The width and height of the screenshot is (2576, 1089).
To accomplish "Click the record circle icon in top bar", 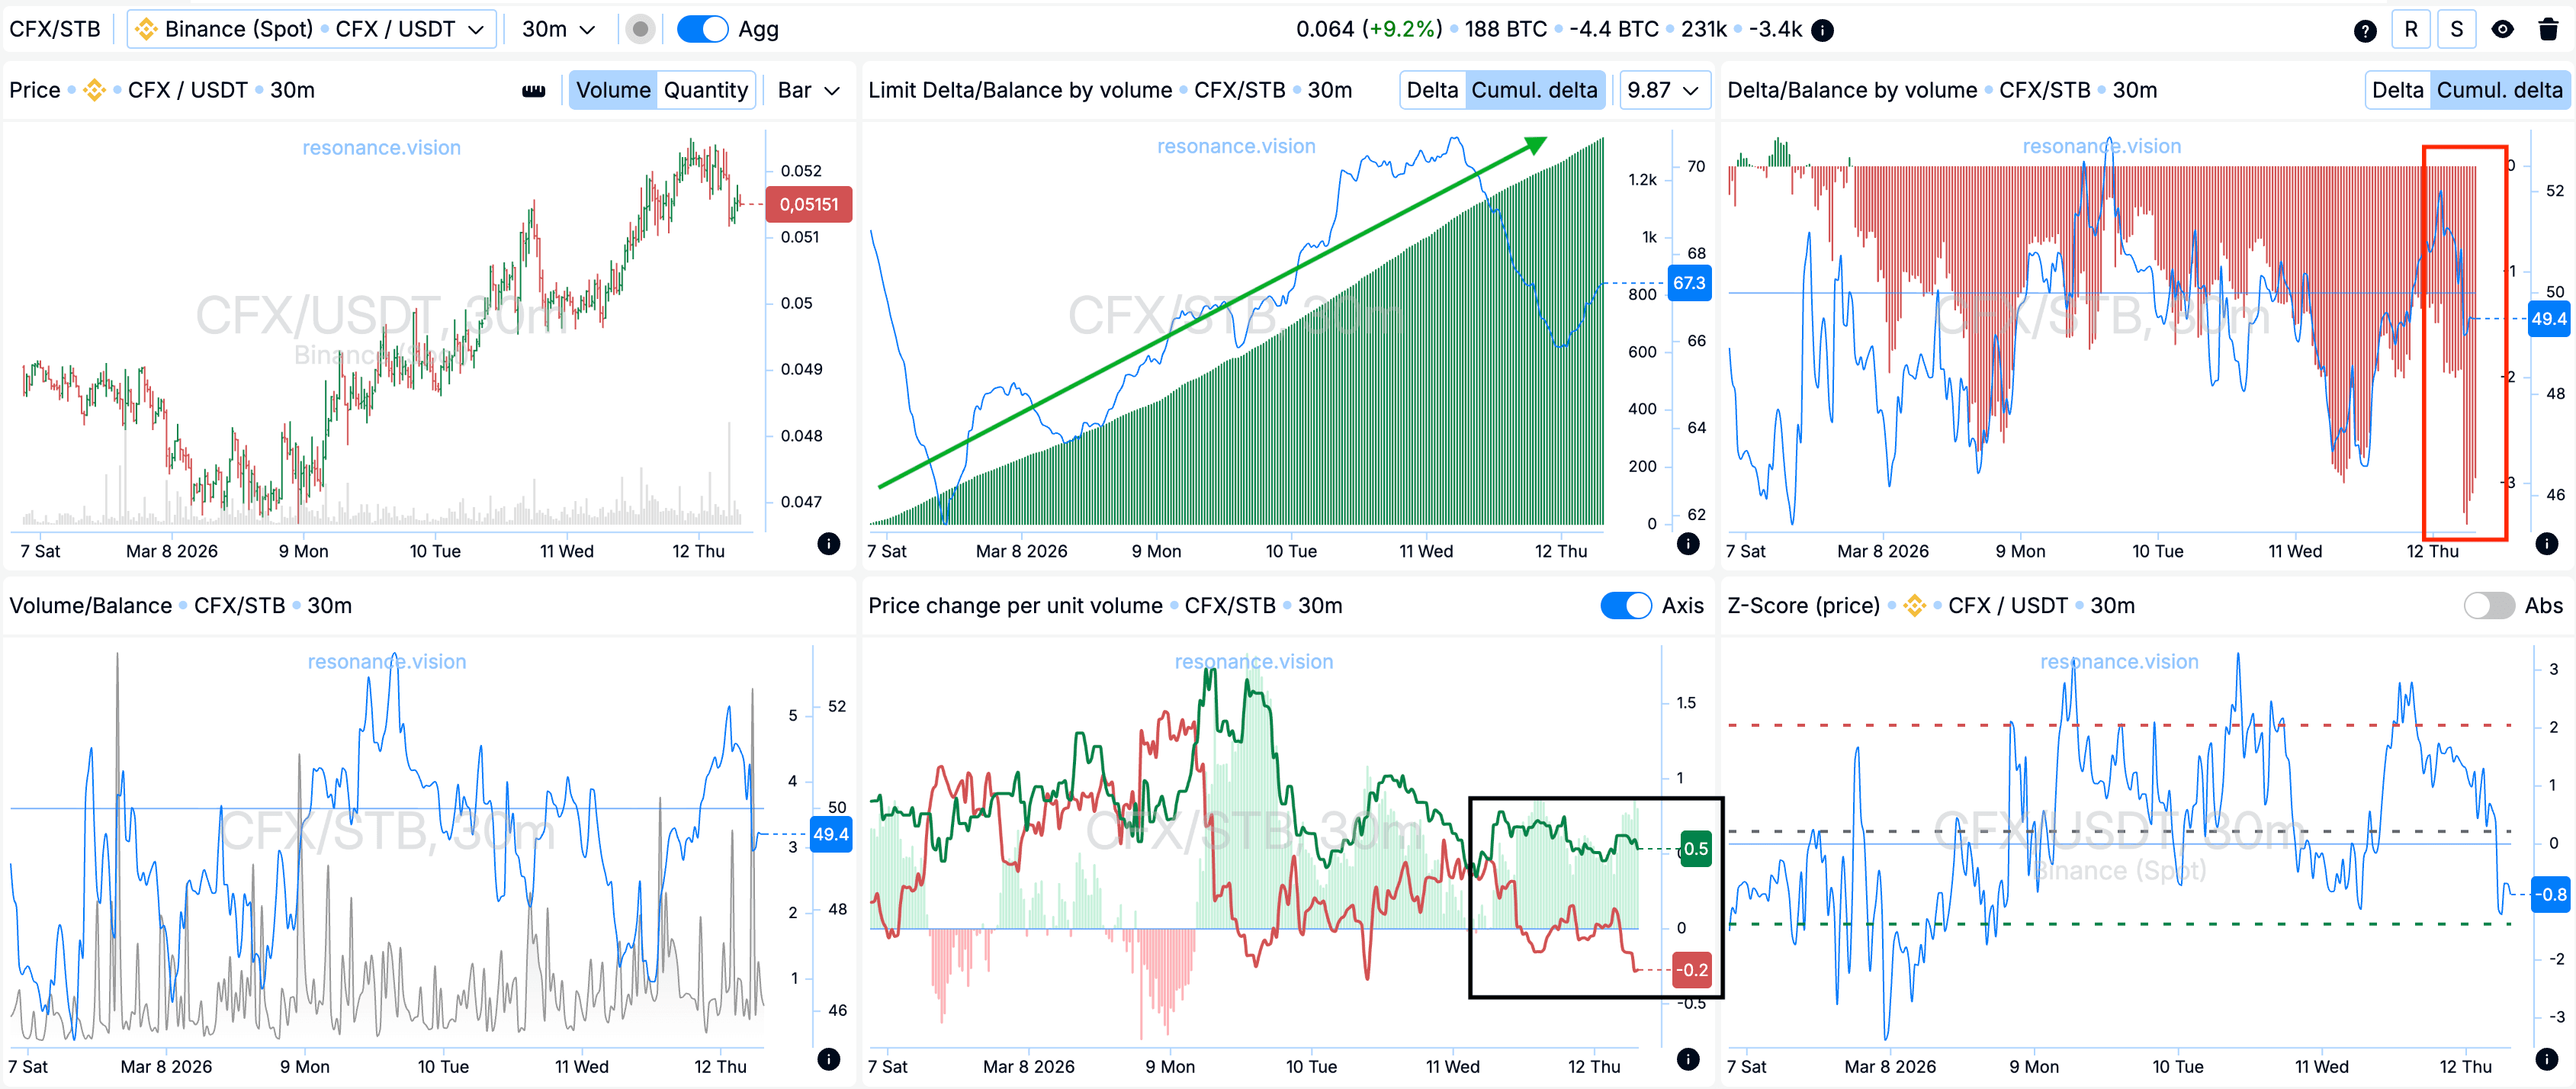I will (x=641, y=29).
